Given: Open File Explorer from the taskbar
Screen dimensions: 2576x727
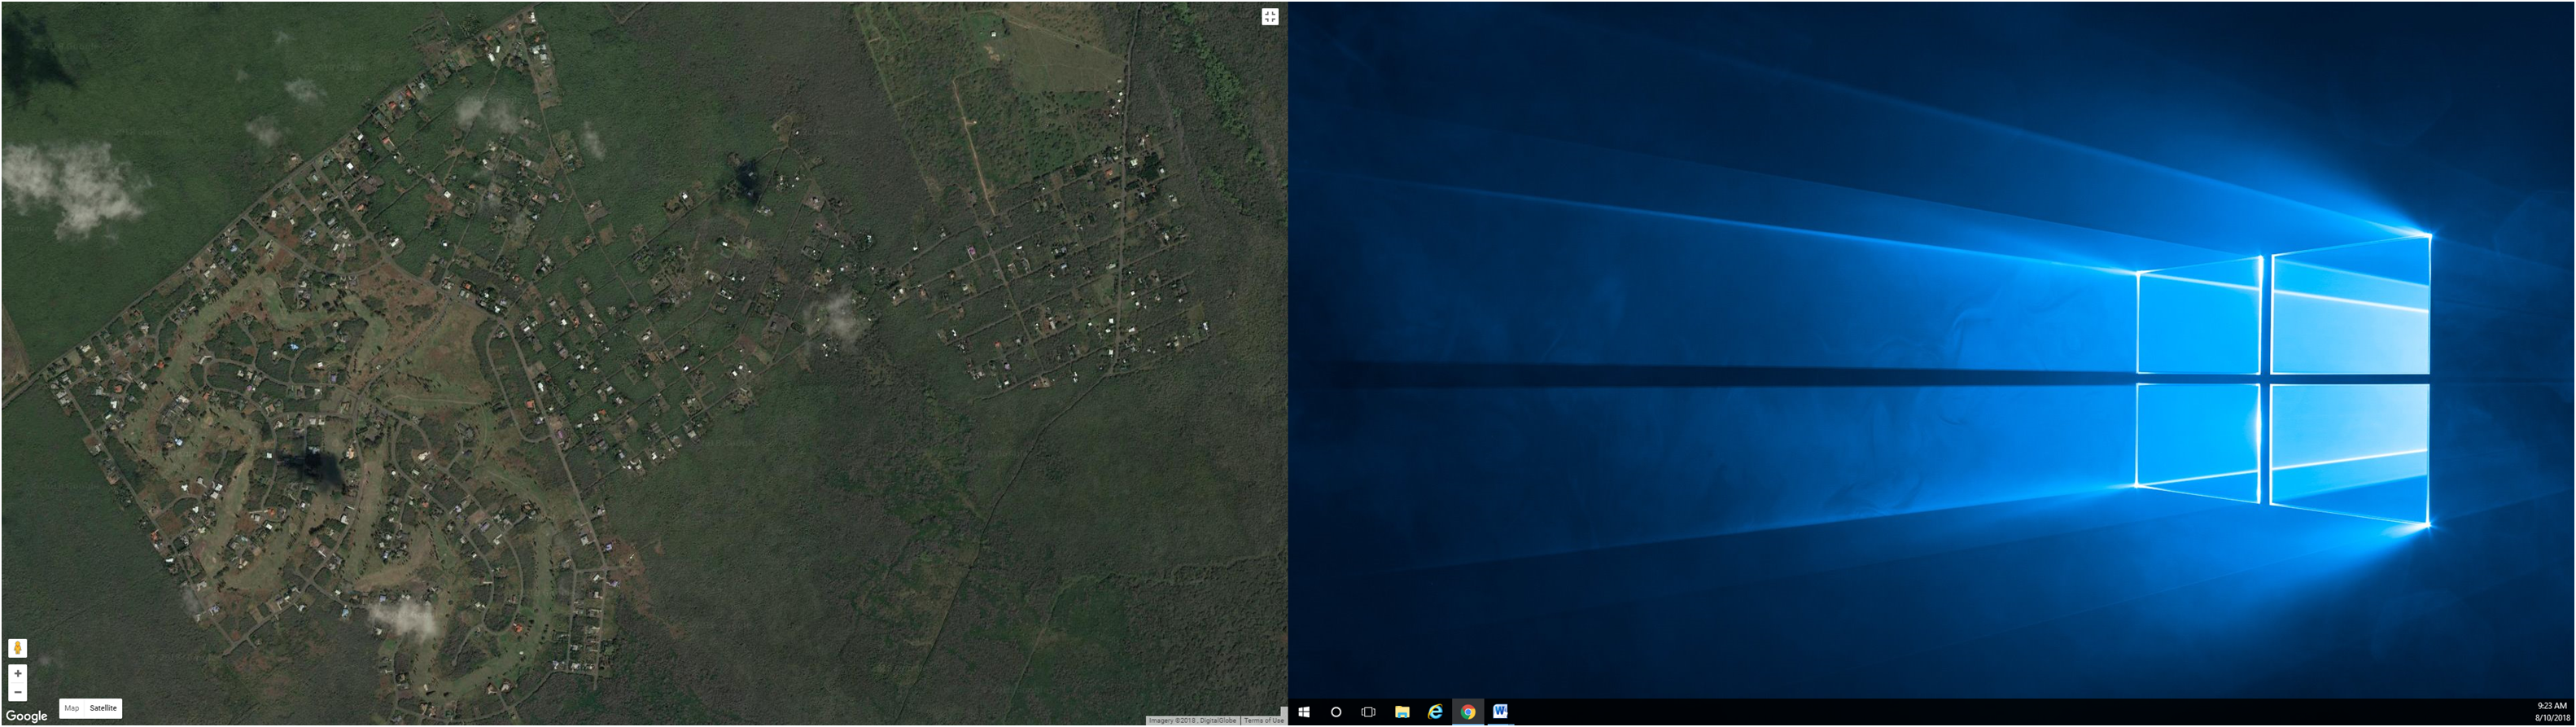Looking at the screenshot, I should click(1402, 712).
